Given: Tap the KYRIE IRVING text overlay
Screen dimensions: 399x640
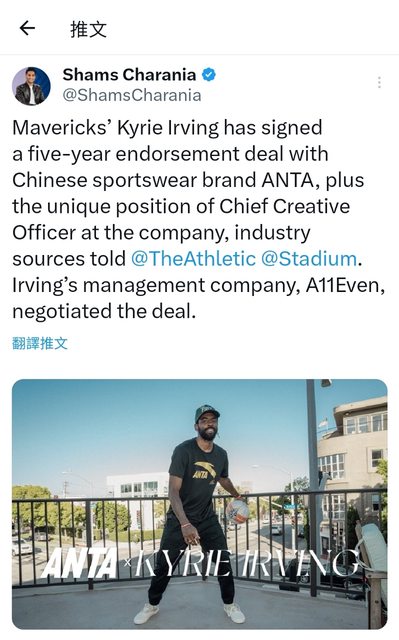Looking at the screenshot, I should [247, 563].
